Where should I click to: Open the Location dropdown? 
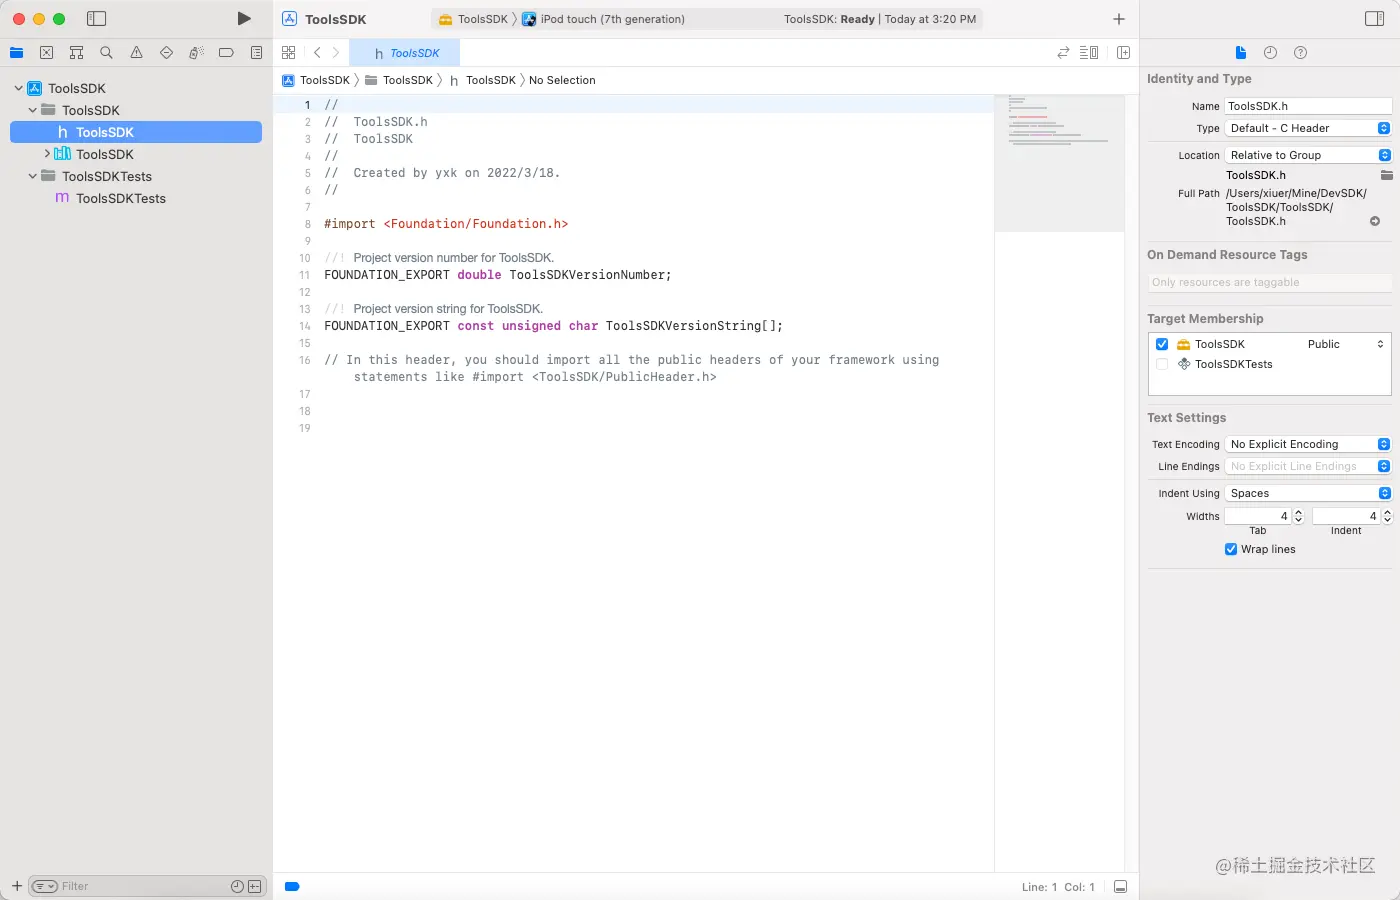tap(1308, 155)
